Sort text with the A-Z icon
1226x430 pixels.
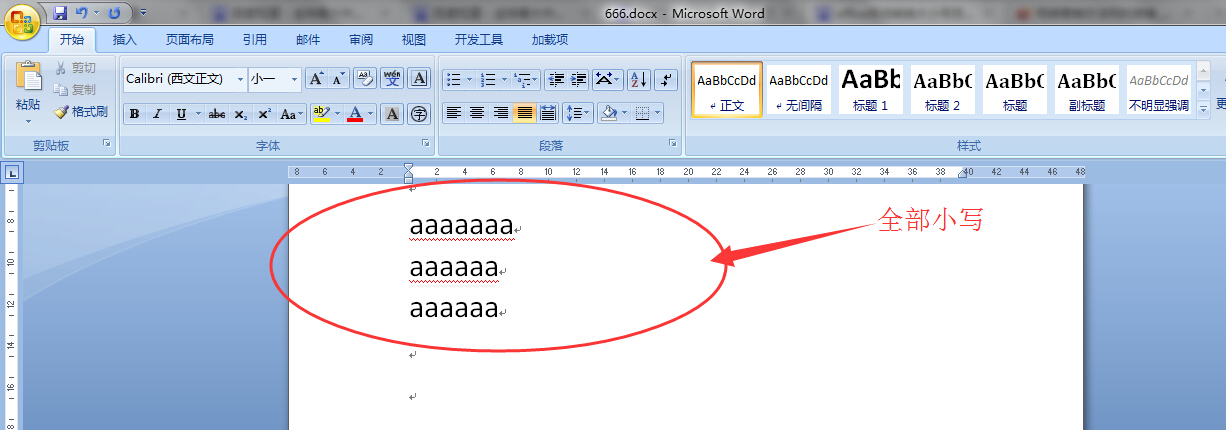pyautogui.click(x=639, y=79)
